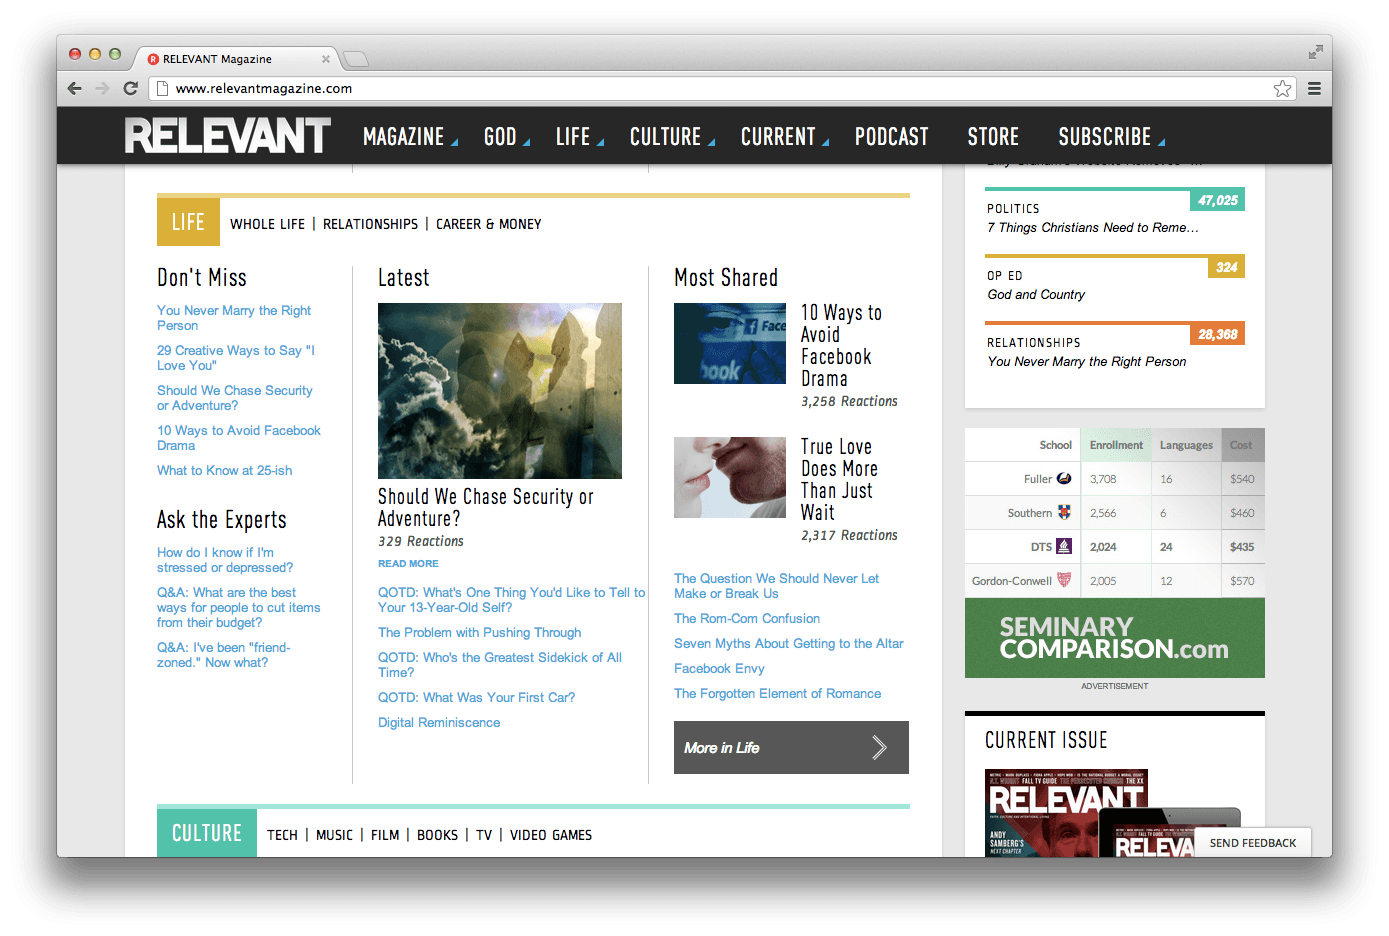Bookmark the page with the star icon
This screenshot has width=1389, height=936.
pos(1282,88)
